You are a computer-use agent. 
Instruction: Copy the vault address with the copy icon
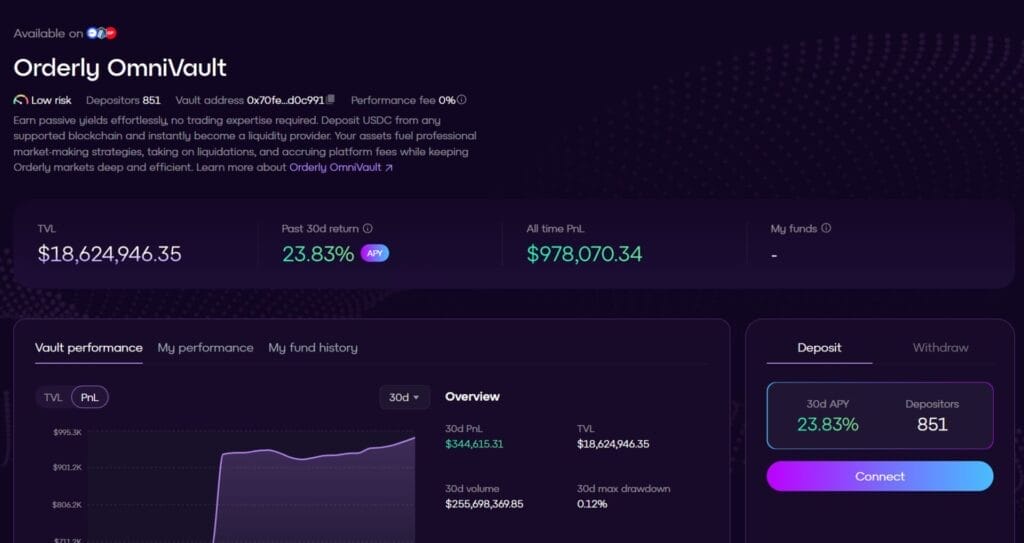tap(331, 100)
